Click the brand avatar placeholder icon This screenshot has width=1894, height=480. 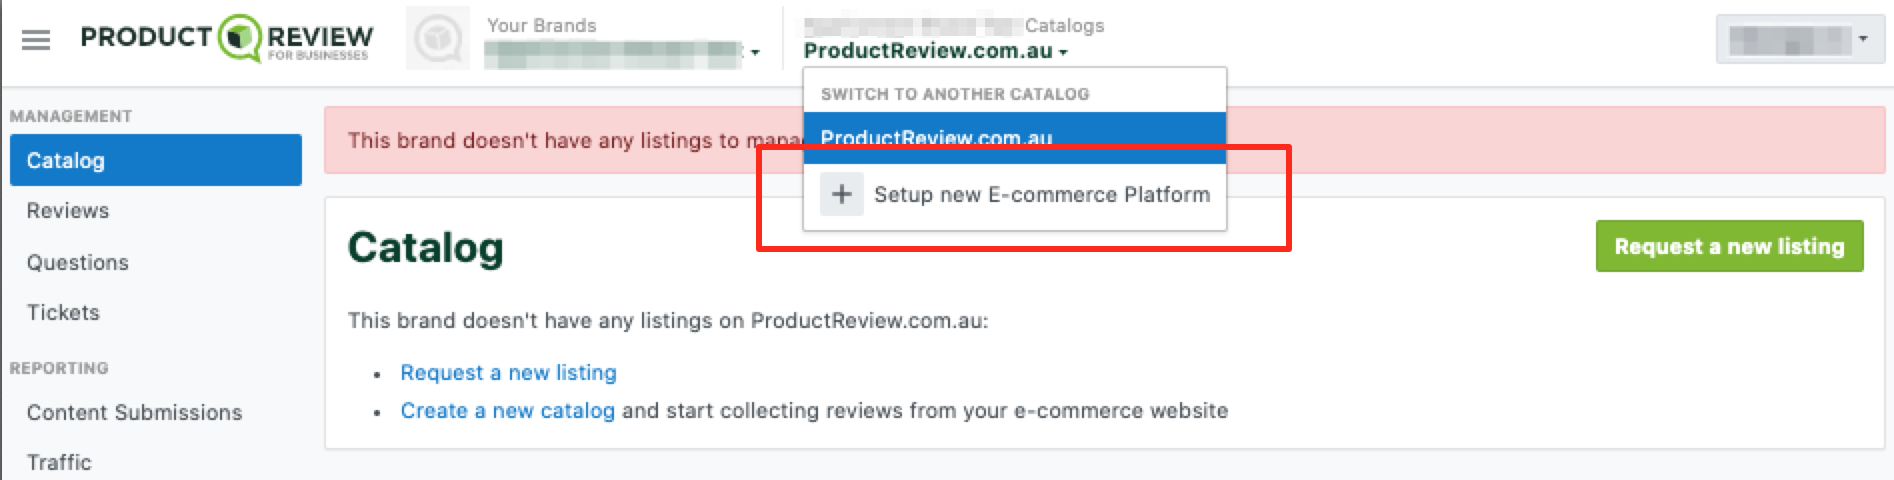(438, 39)
